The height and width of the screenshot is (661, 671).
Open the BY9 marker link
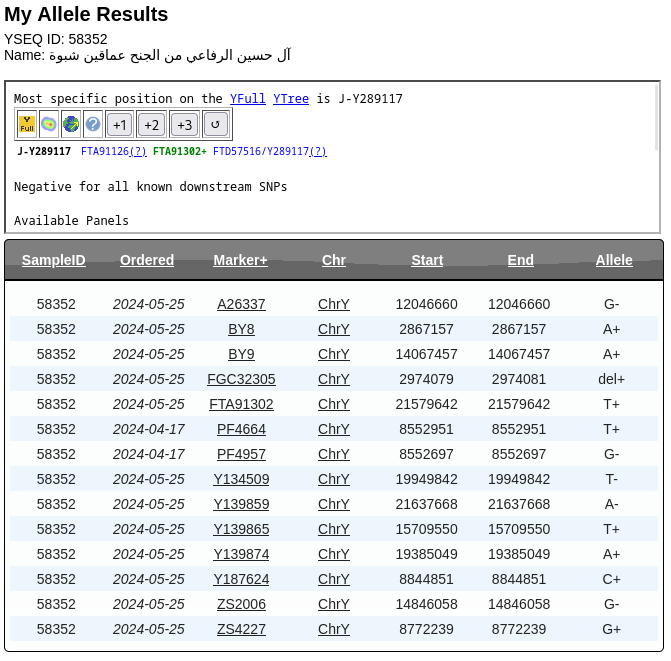click(241, 354)
